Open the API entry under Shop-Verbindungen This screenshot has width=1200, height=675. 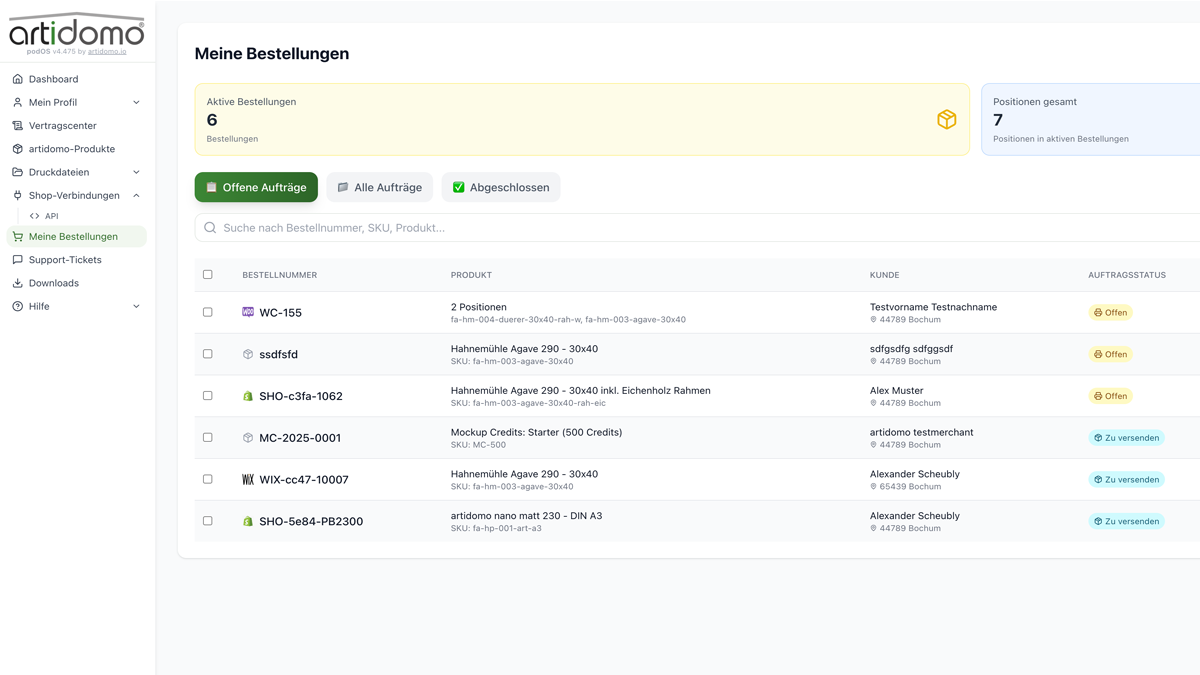tap(51, 216)
